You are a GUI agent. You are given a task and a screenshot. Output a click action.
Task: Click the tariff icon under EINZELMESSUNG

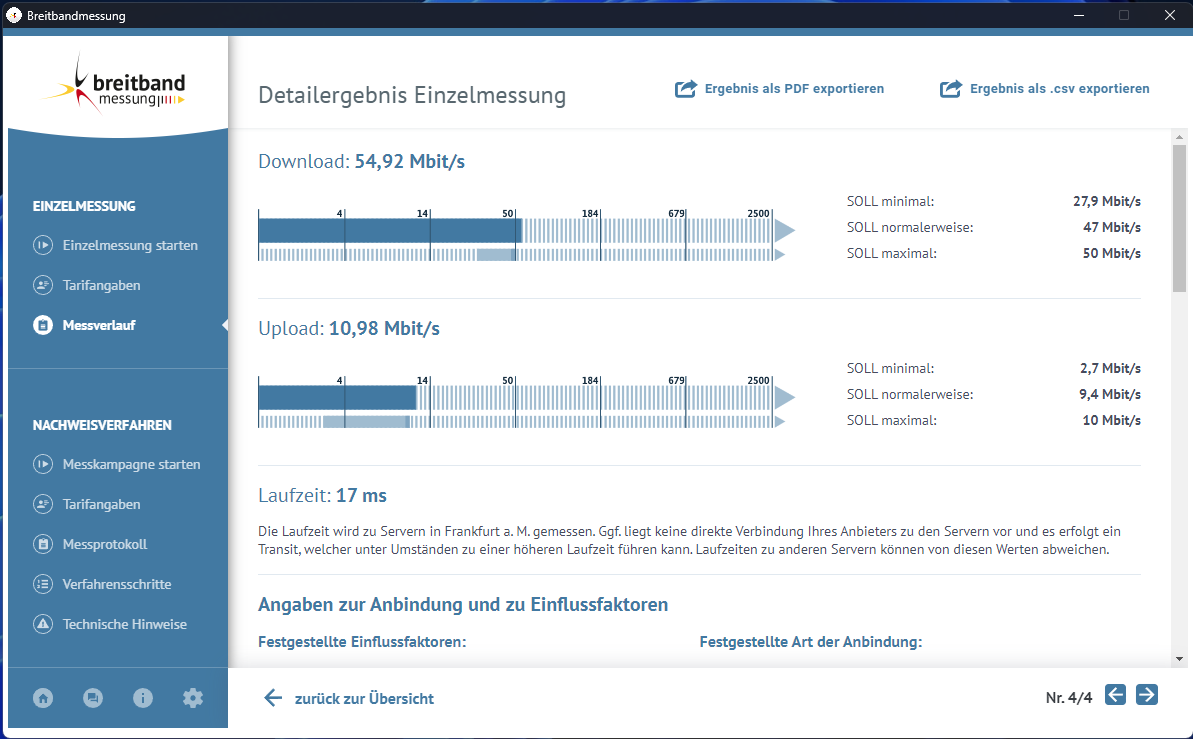tap(43, 285)
